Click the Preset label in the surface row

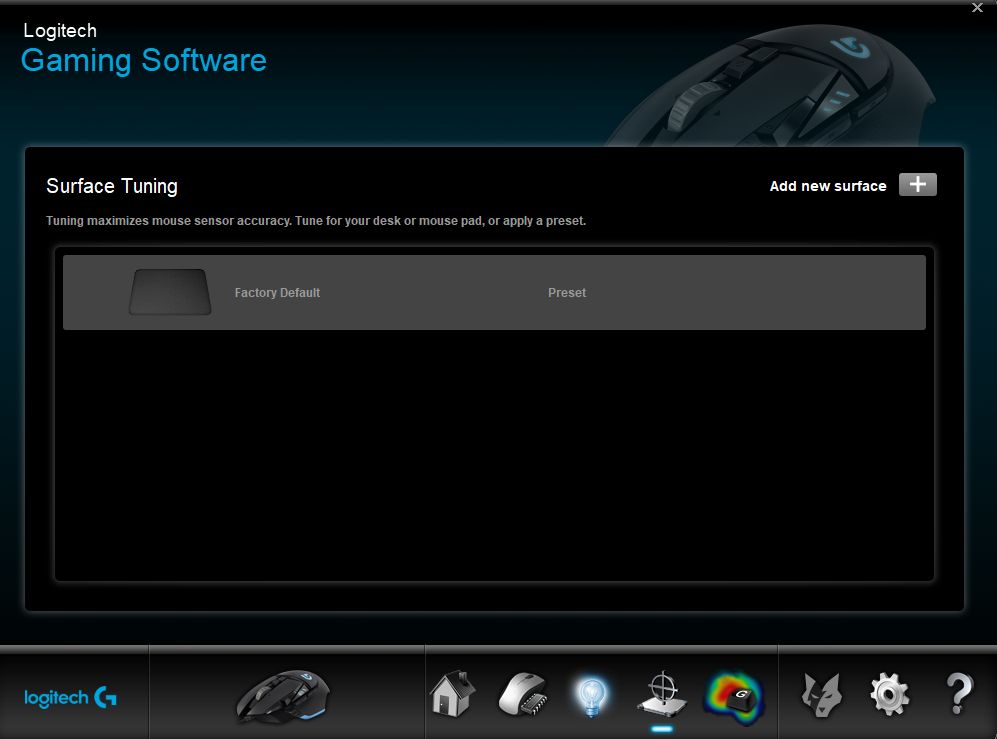567,293
